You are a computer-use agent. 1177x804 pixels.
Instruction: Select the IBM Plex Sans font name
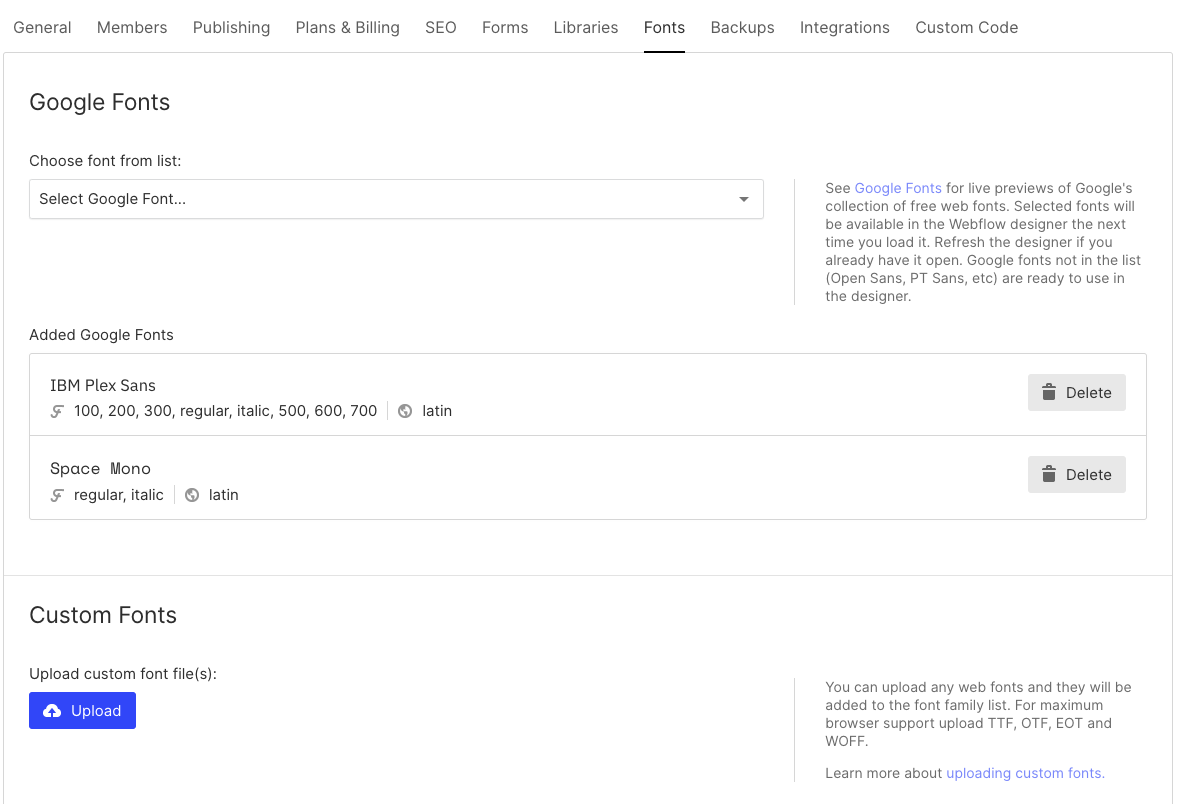(x=103, y=386)
